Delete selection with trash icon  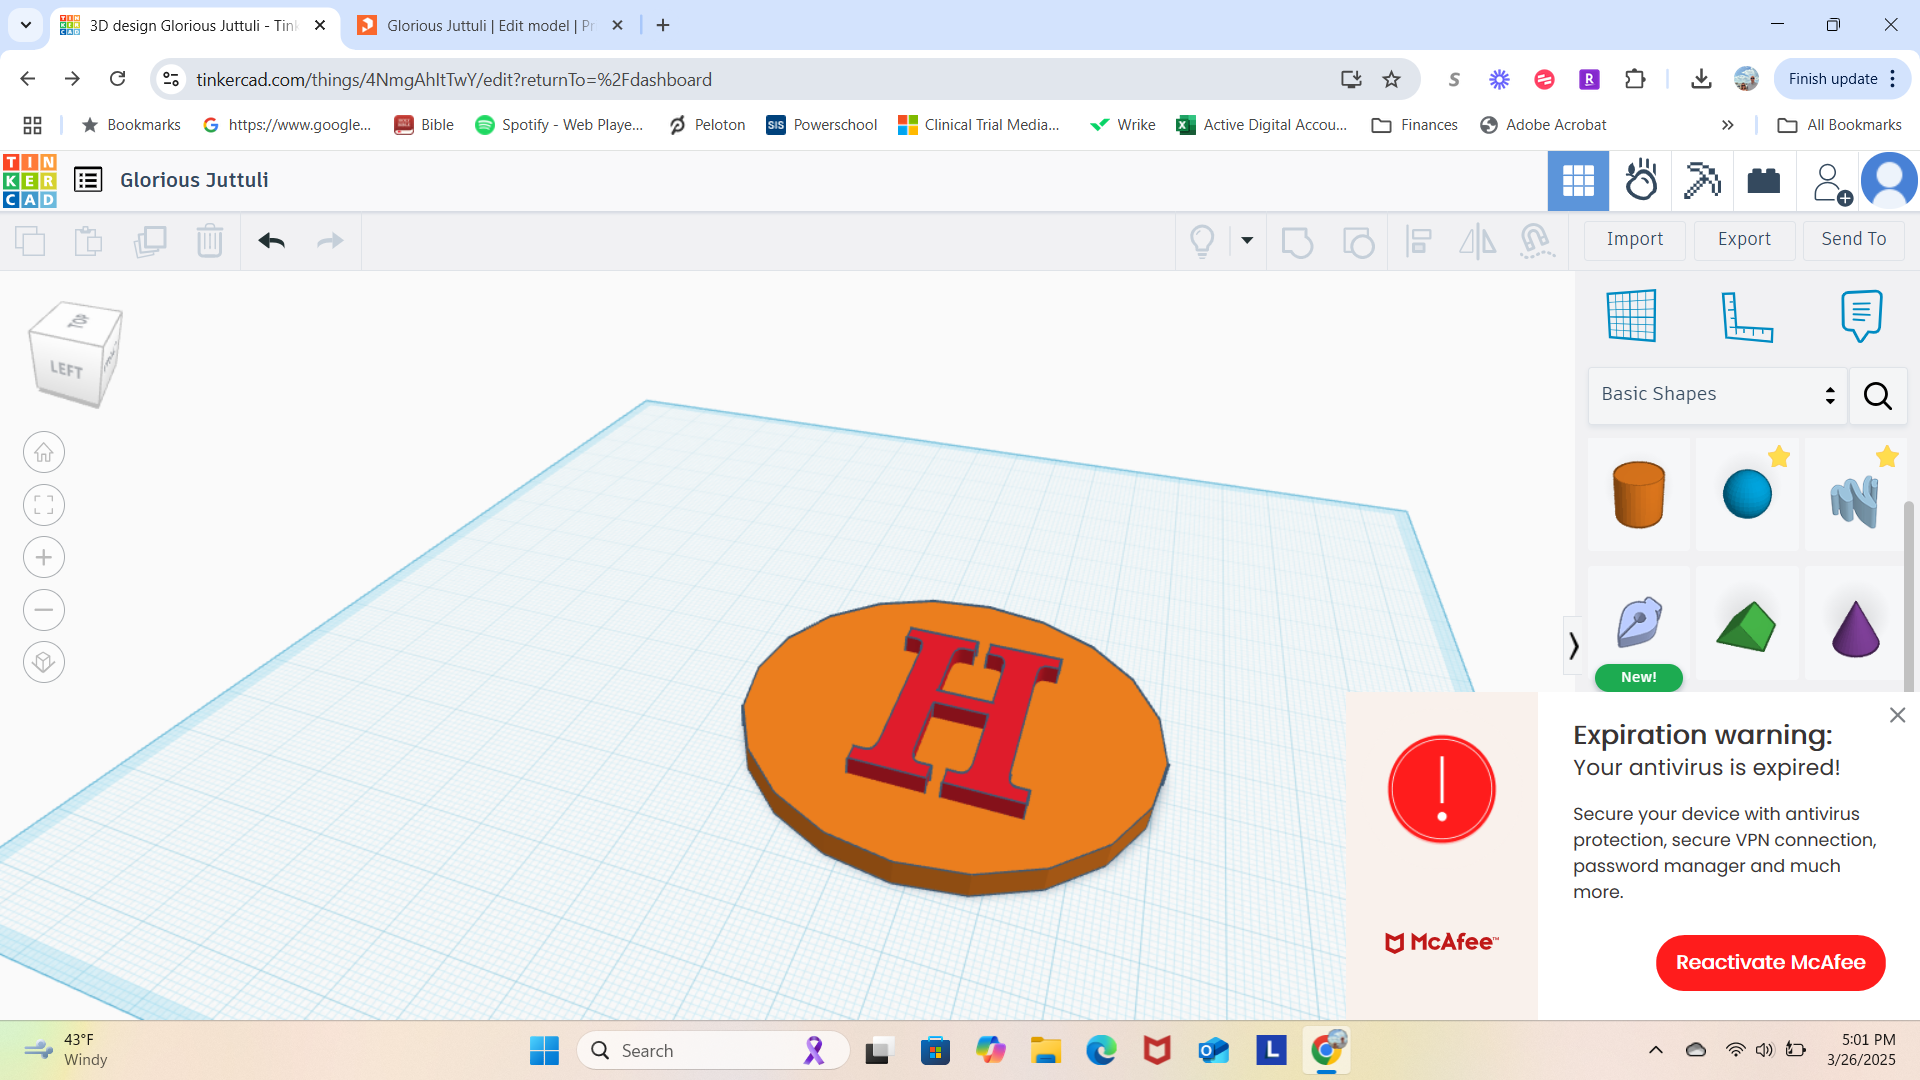(210, 241)
